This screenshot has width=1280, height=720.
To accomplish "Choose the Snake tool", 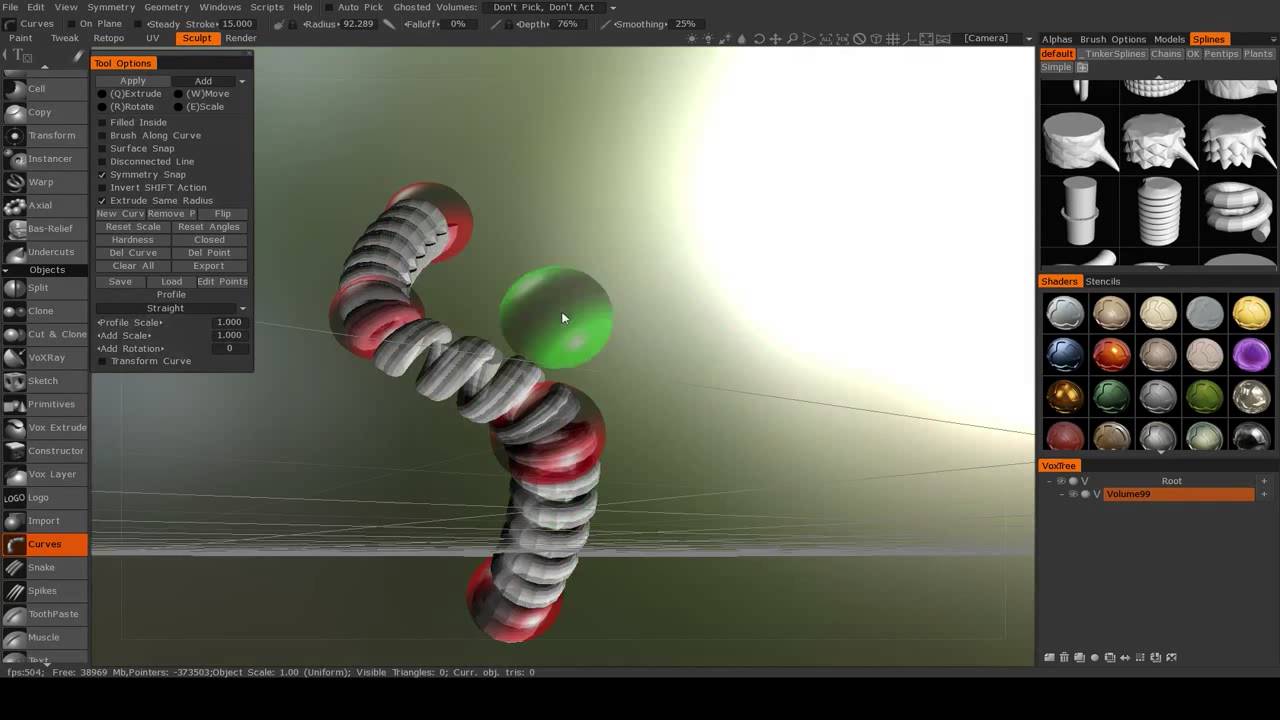I will coord(44,567).
